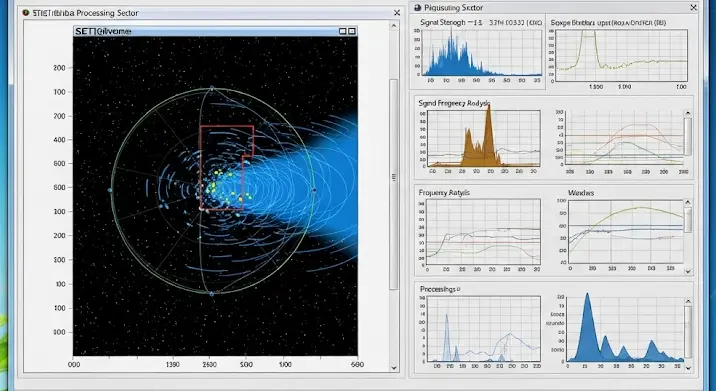Click inside the red selection rectangle
This screenshot has height=391, width=716.
click(x=221, y=168)
